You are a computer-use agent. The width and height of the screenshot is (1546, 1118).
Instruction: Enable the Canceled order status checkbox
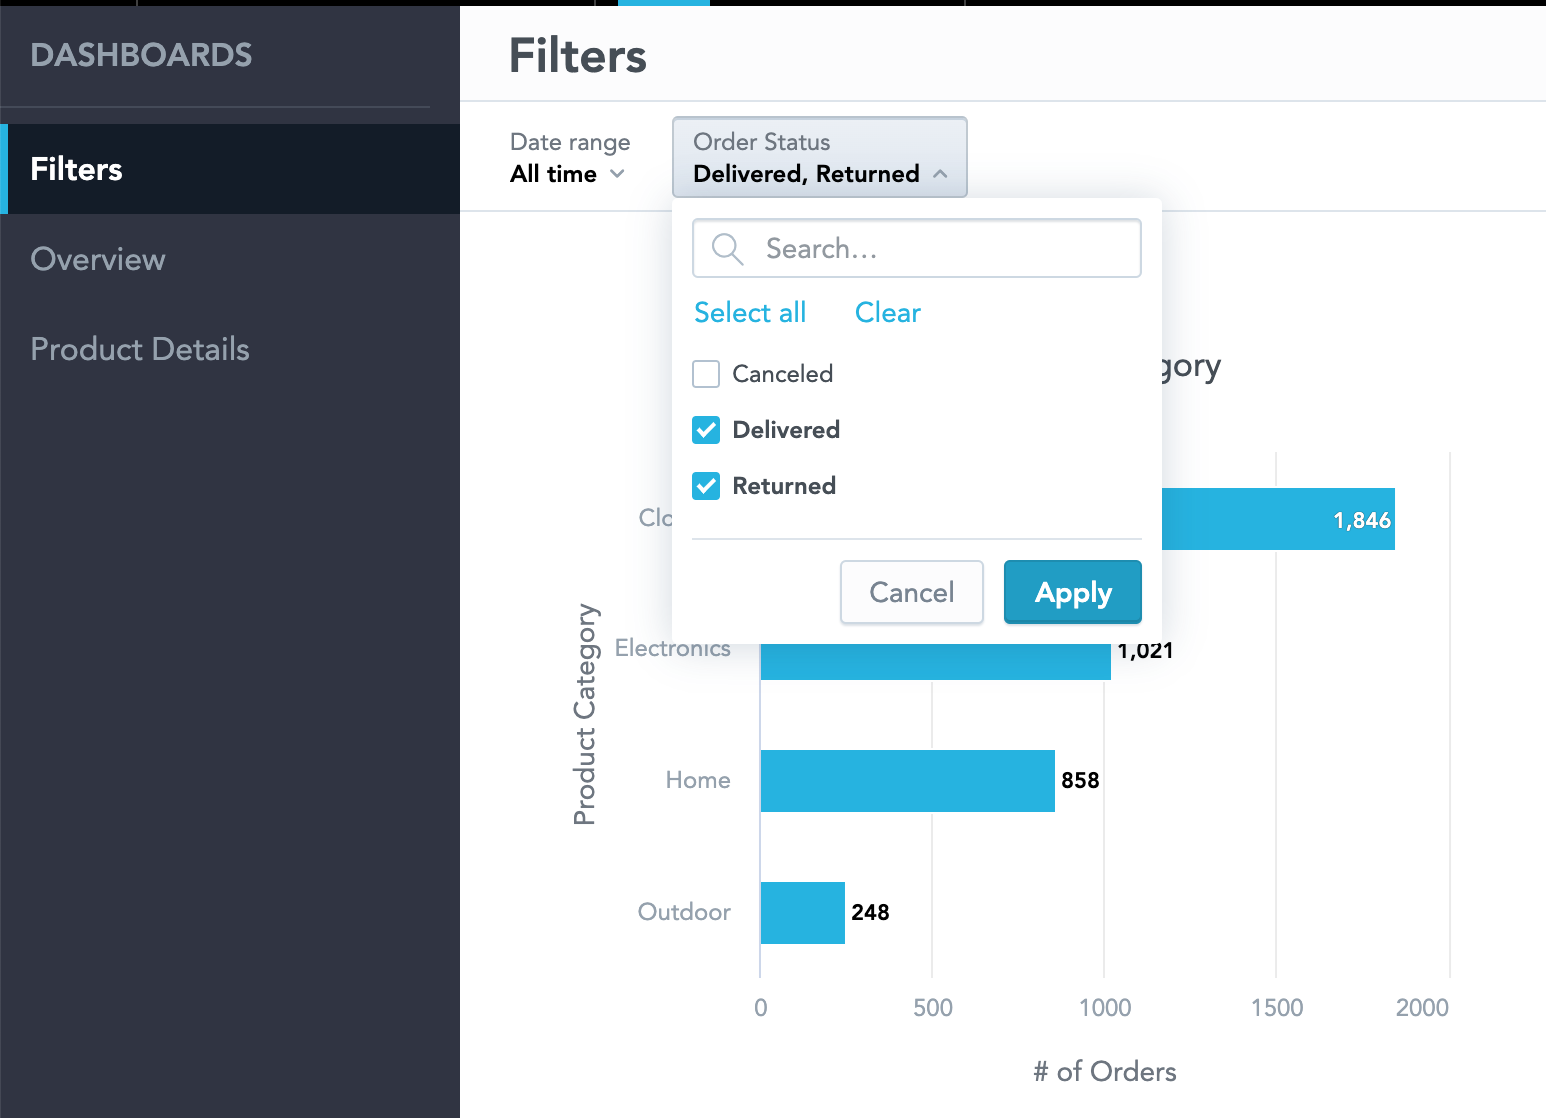click(x=706, y=373)
